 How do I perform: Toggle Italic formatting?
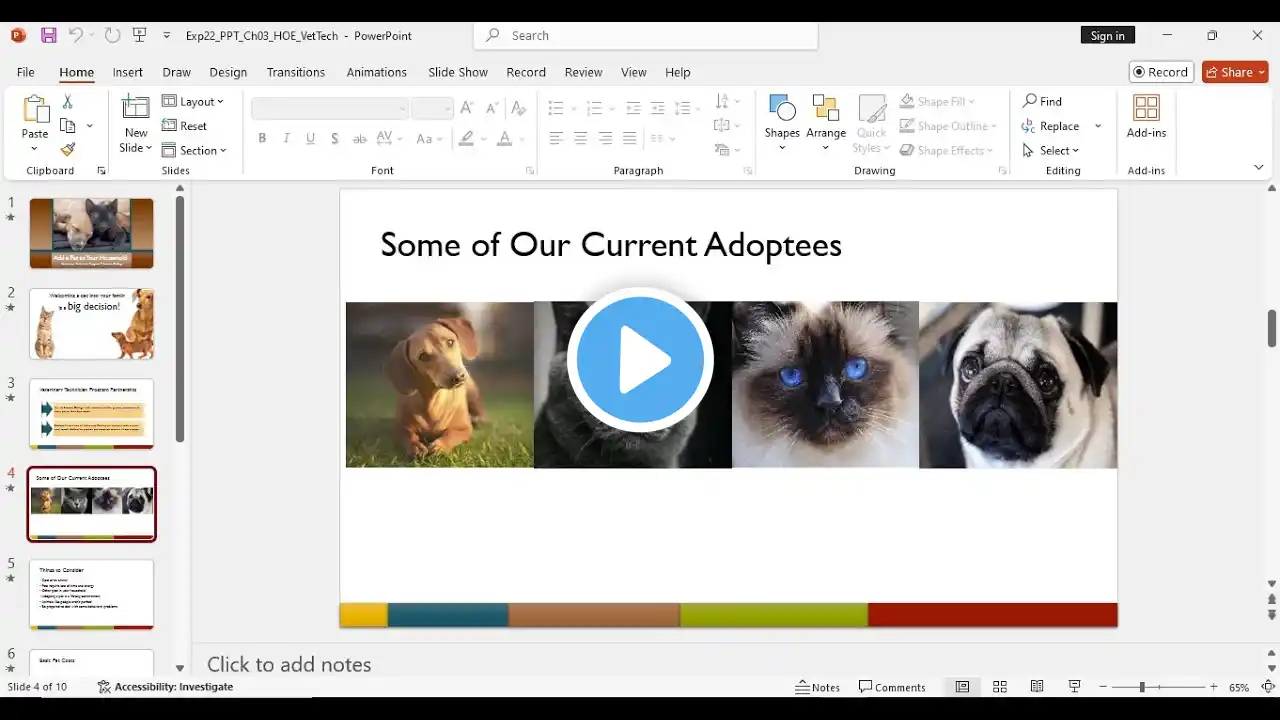(286, 138)
